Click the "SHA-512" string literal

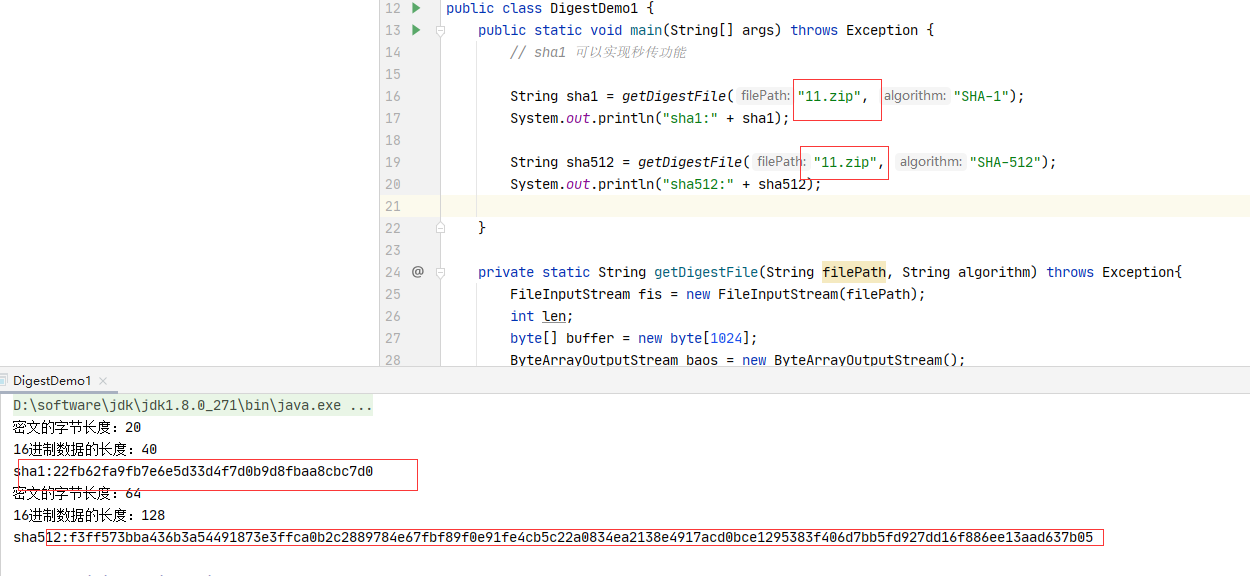[x=1003, y=162]
